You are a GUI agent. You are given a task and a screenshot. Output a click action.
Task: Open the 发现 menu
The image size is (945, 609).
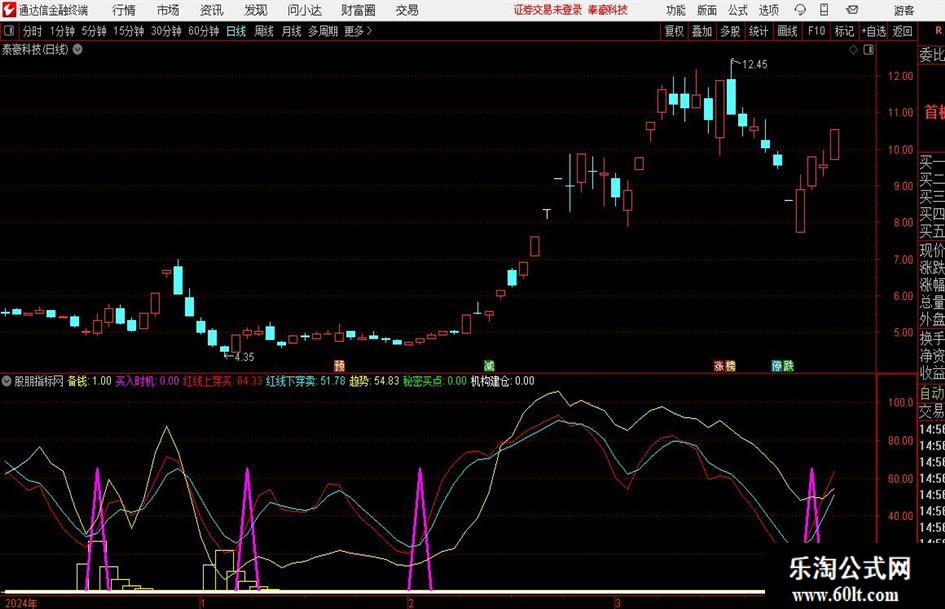[x=256, y=10]
